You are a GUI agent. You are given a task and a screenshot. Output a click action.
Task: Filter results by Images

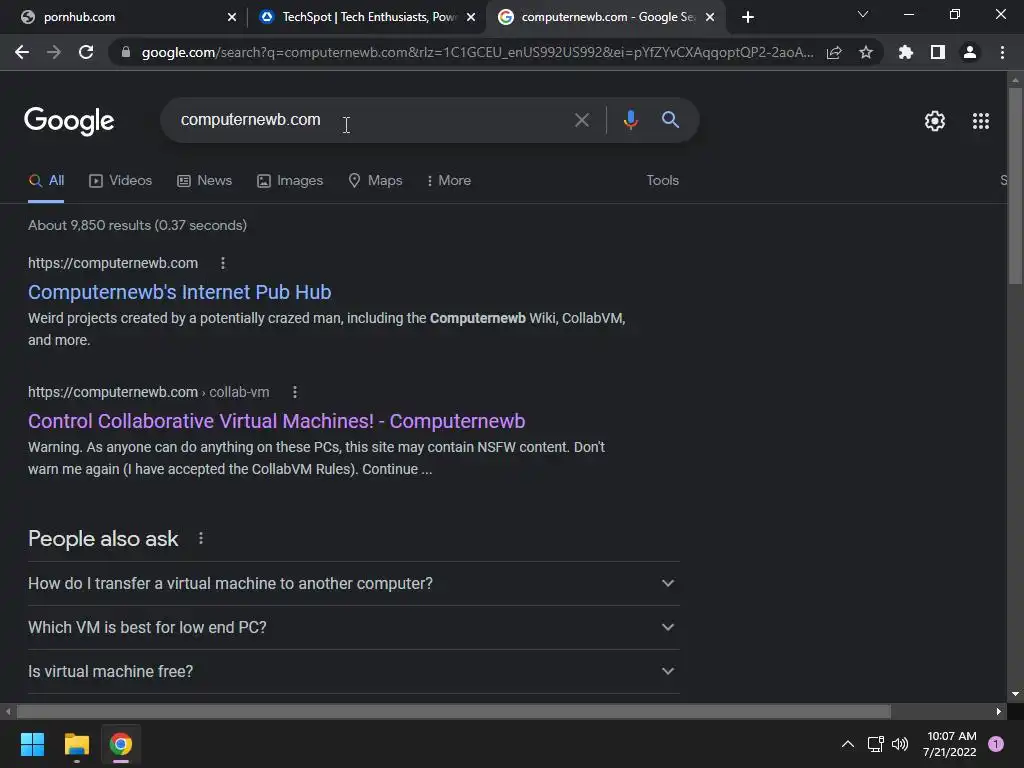coord(290,181)
